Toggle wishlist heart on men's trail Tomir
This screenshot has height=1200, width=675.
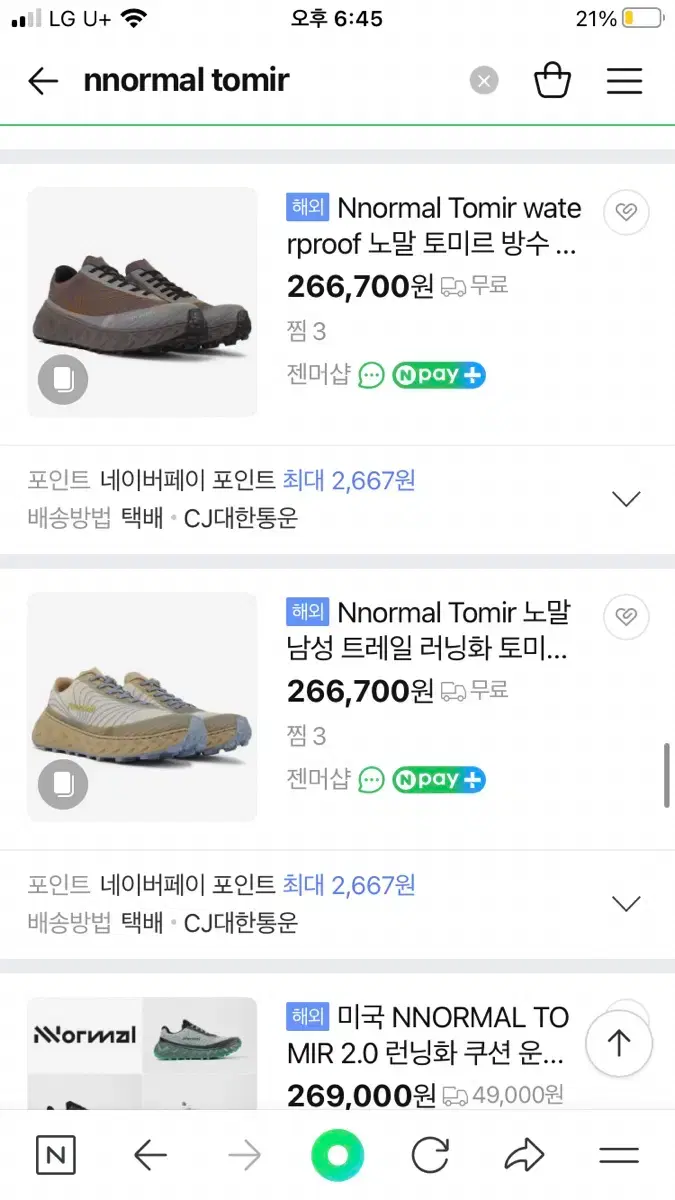(x=627, y=616)
